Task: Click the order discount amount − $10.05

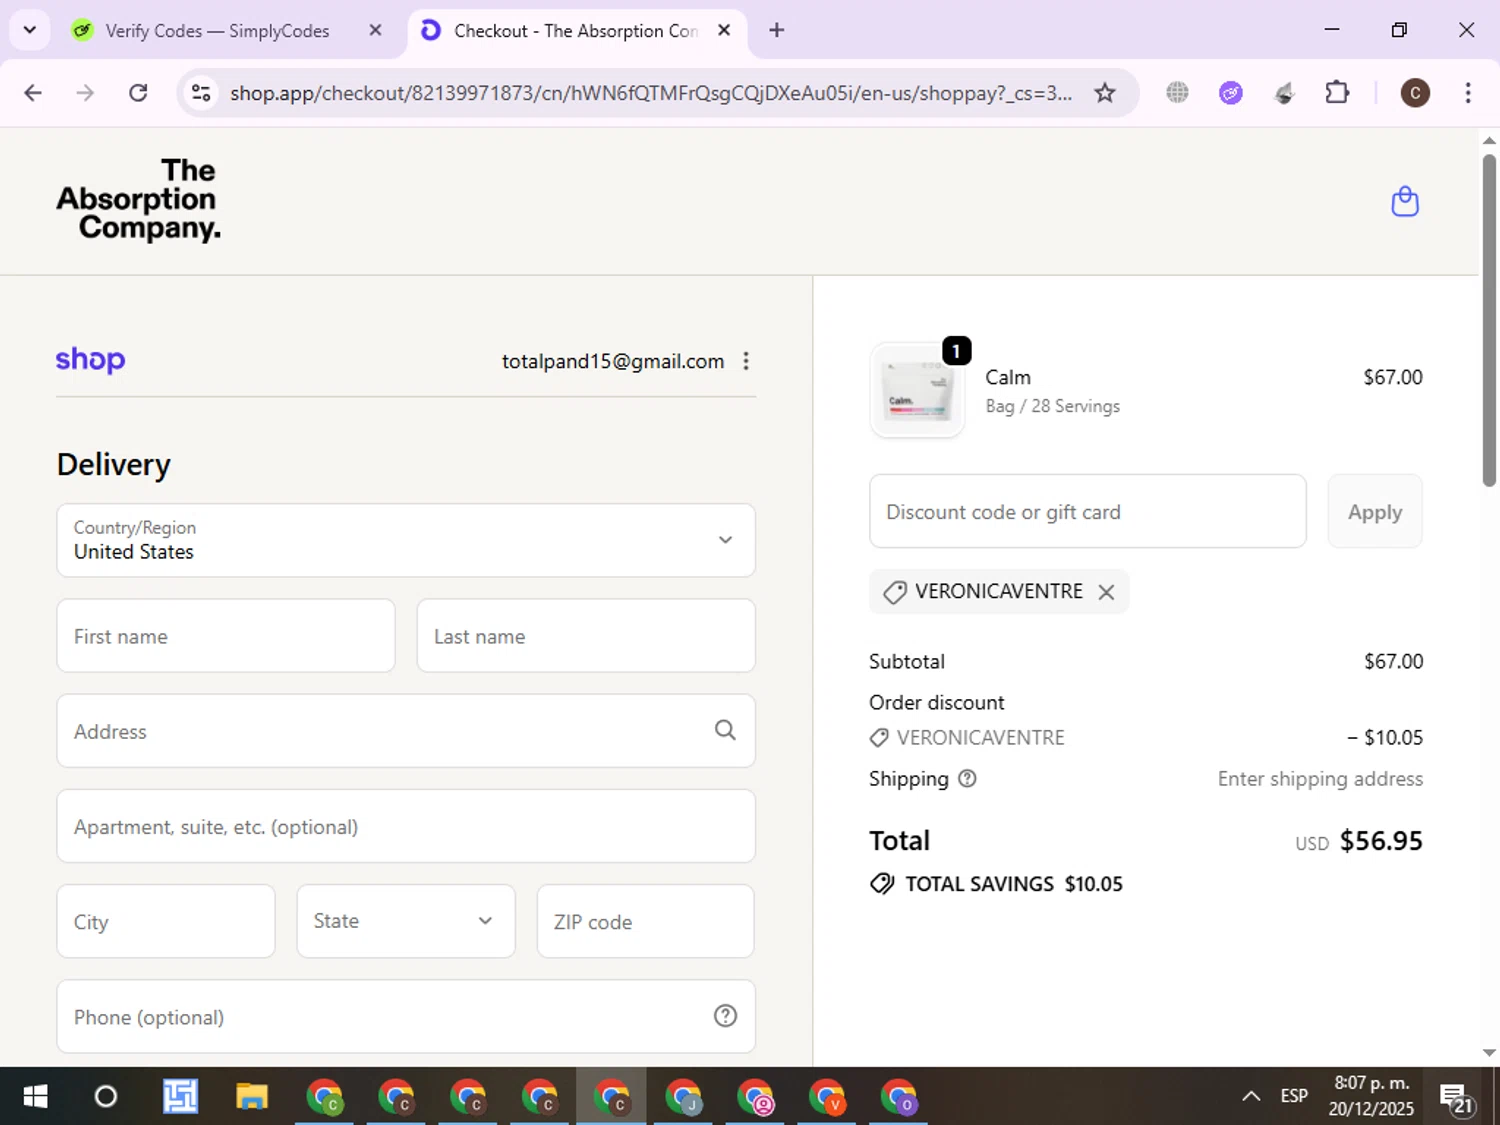Action: pos(1385,737)
